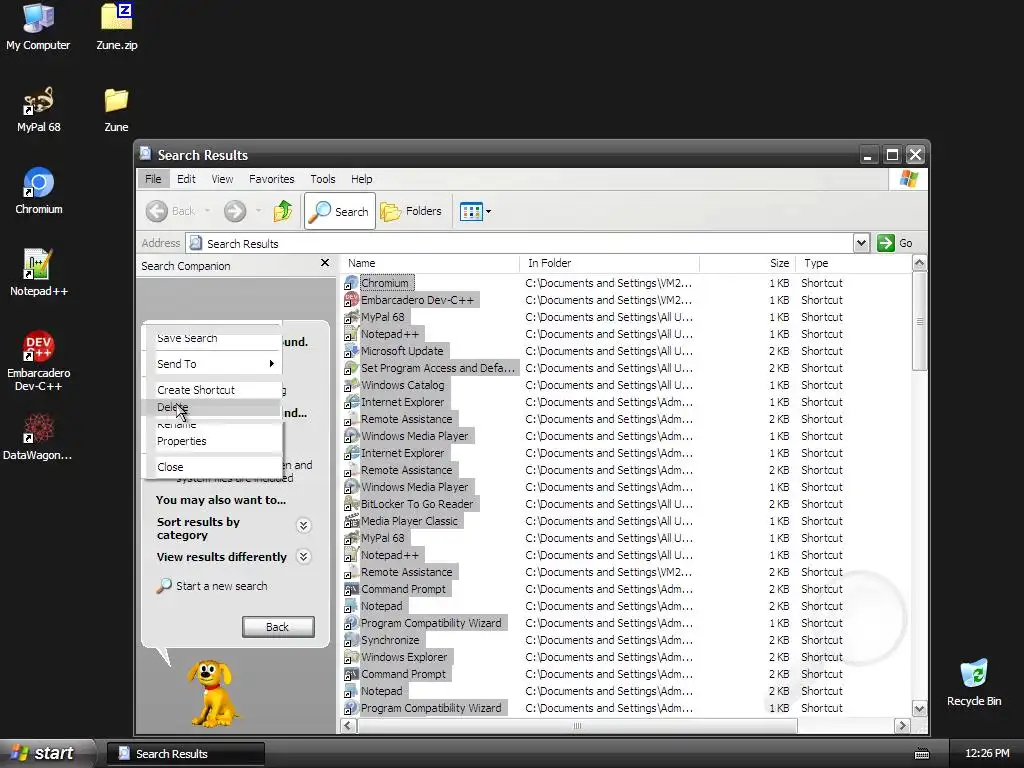
Task: Open the Edit menu
Action: 186,179
